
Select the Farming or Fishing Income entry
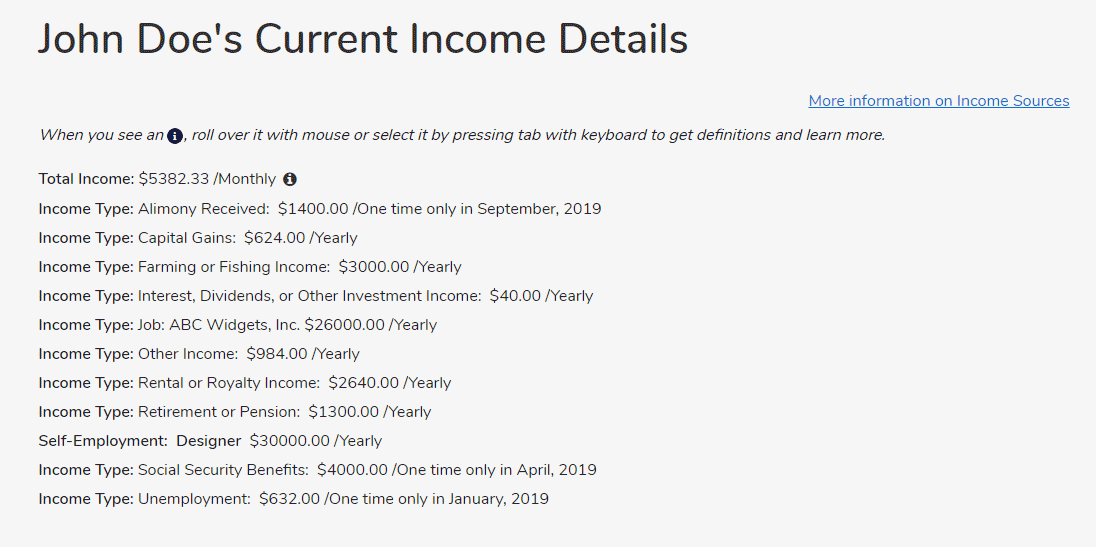tap(250, 266)
